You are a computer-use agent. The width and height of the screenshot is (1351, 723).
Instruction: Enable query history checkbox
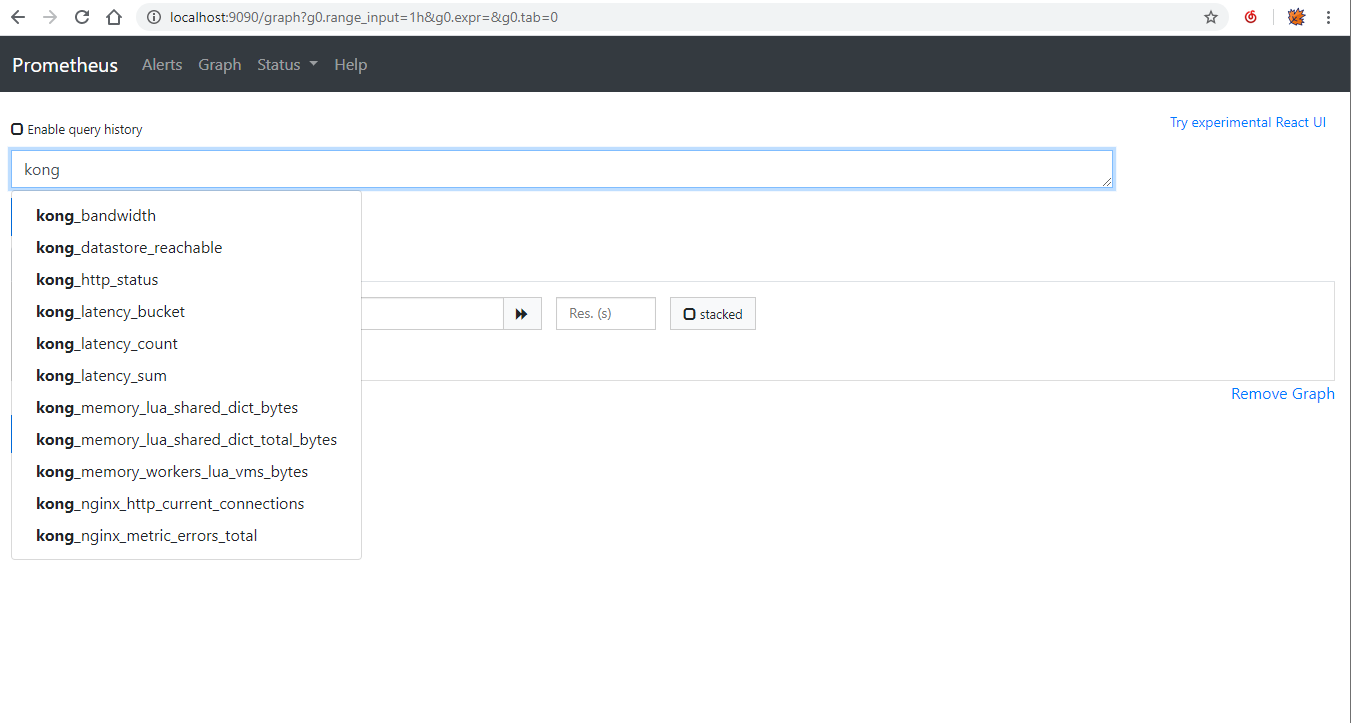(x=17, y=129)
